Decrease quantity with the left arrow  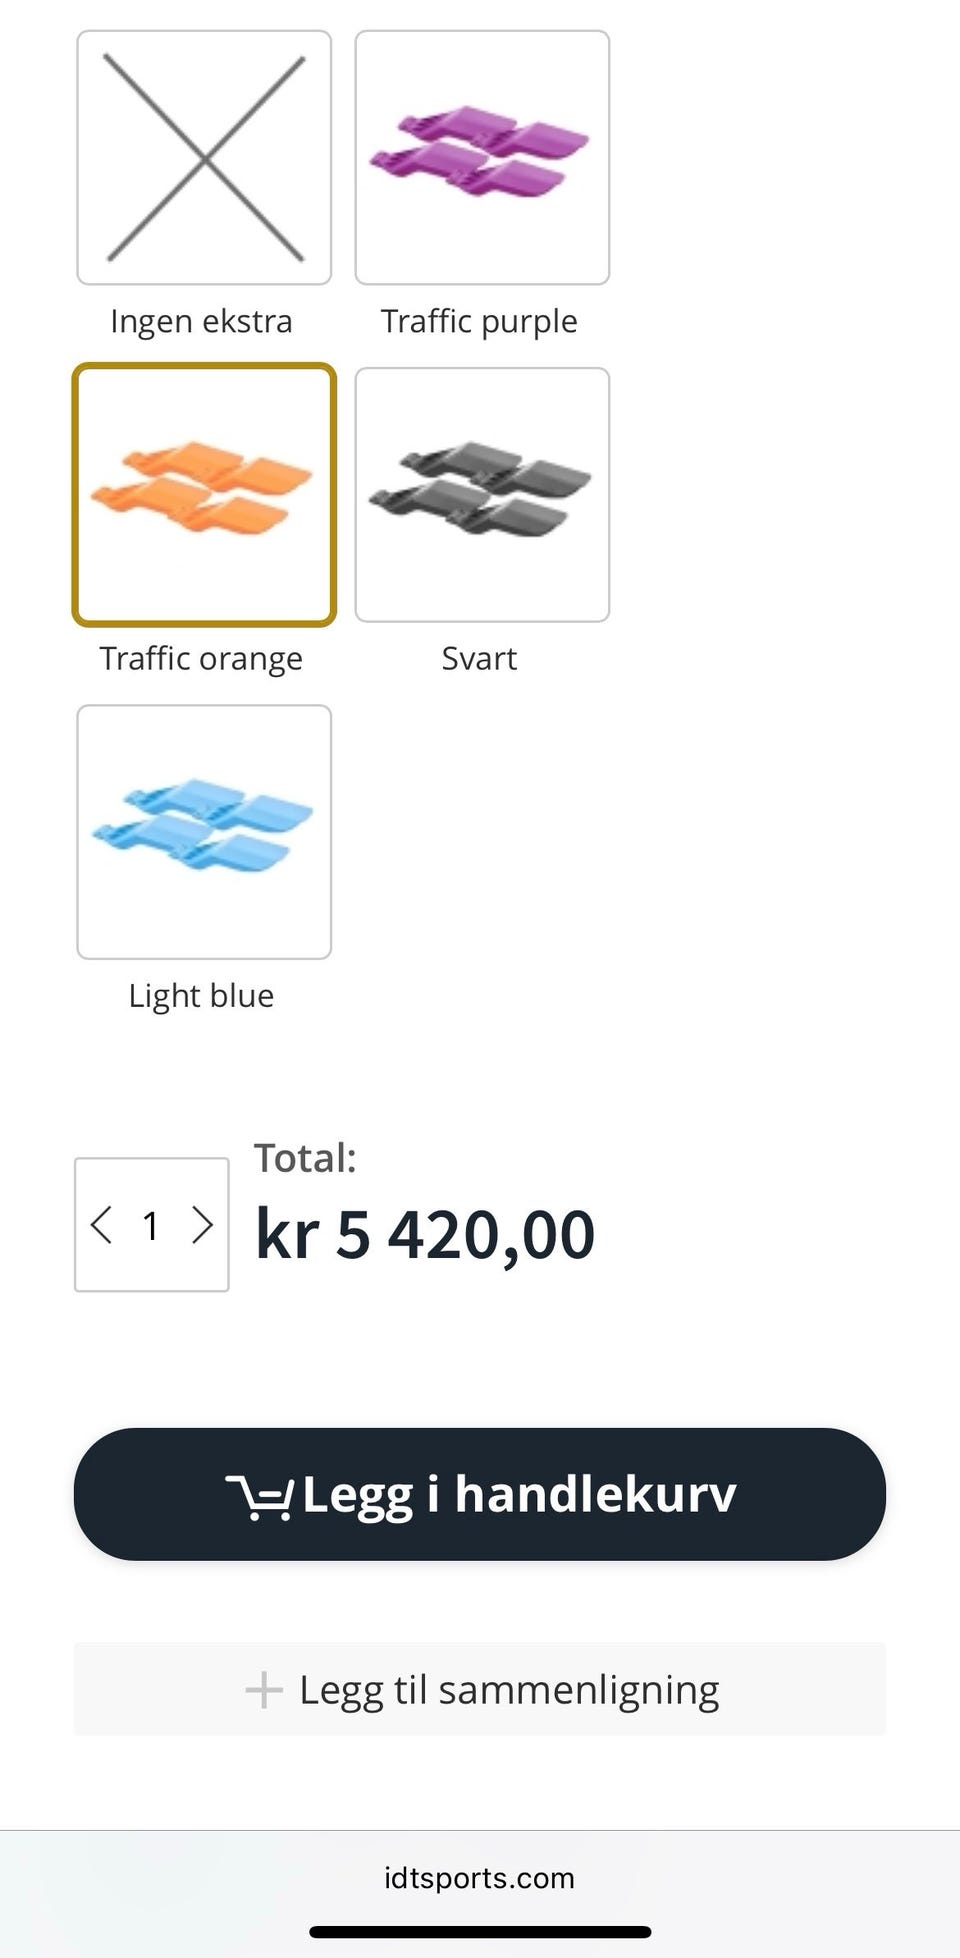[101, 1225]
